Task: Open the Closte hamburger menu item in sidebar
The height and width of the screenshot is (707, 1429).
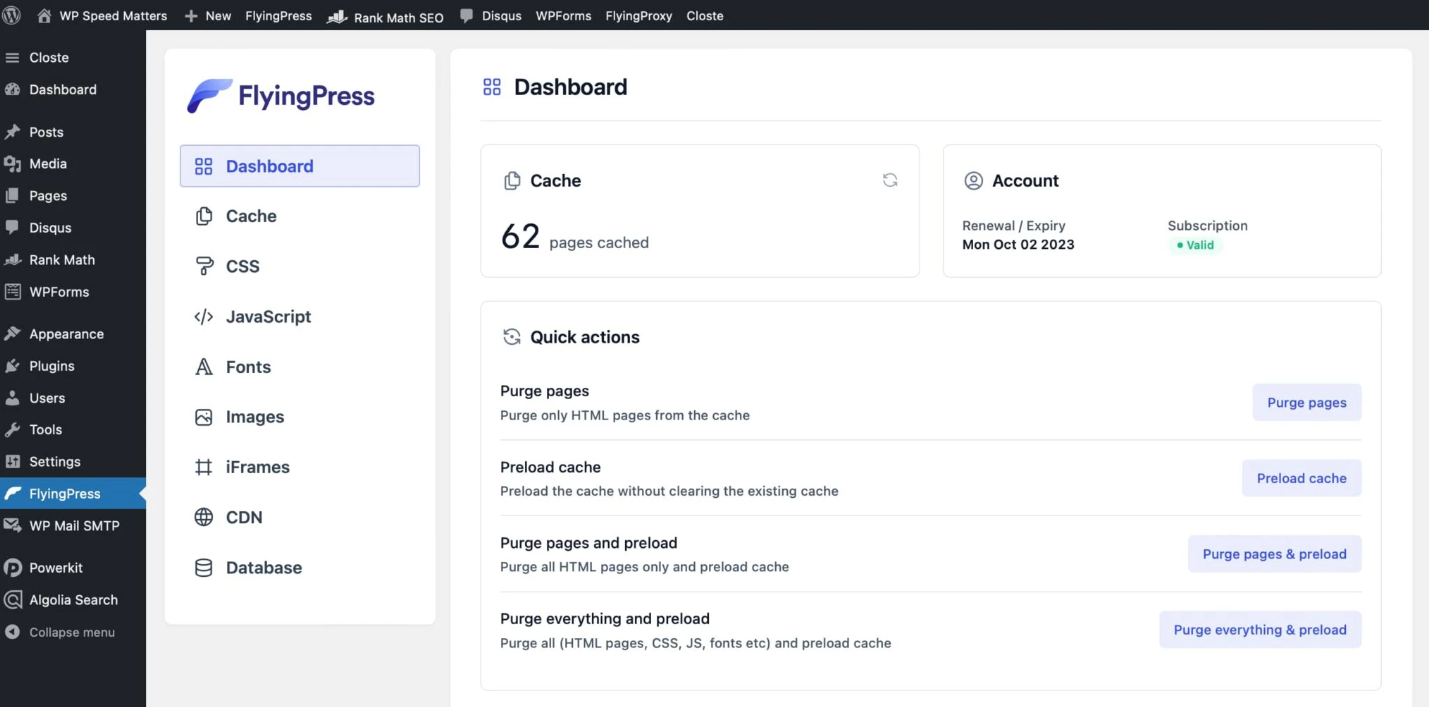Action: (73, 58)
